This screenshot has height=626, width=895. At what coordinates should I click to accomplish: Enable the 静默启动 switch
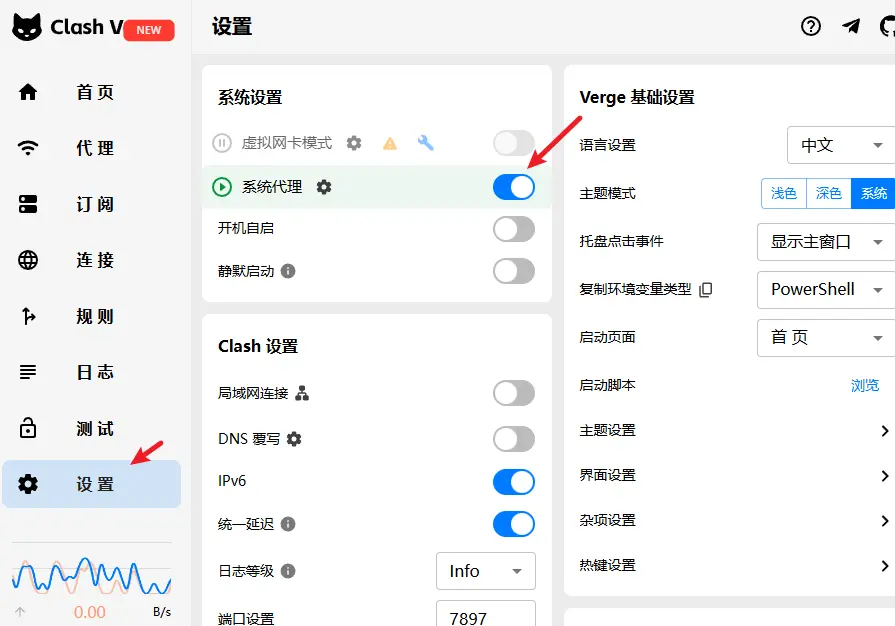tap(514, 271)
